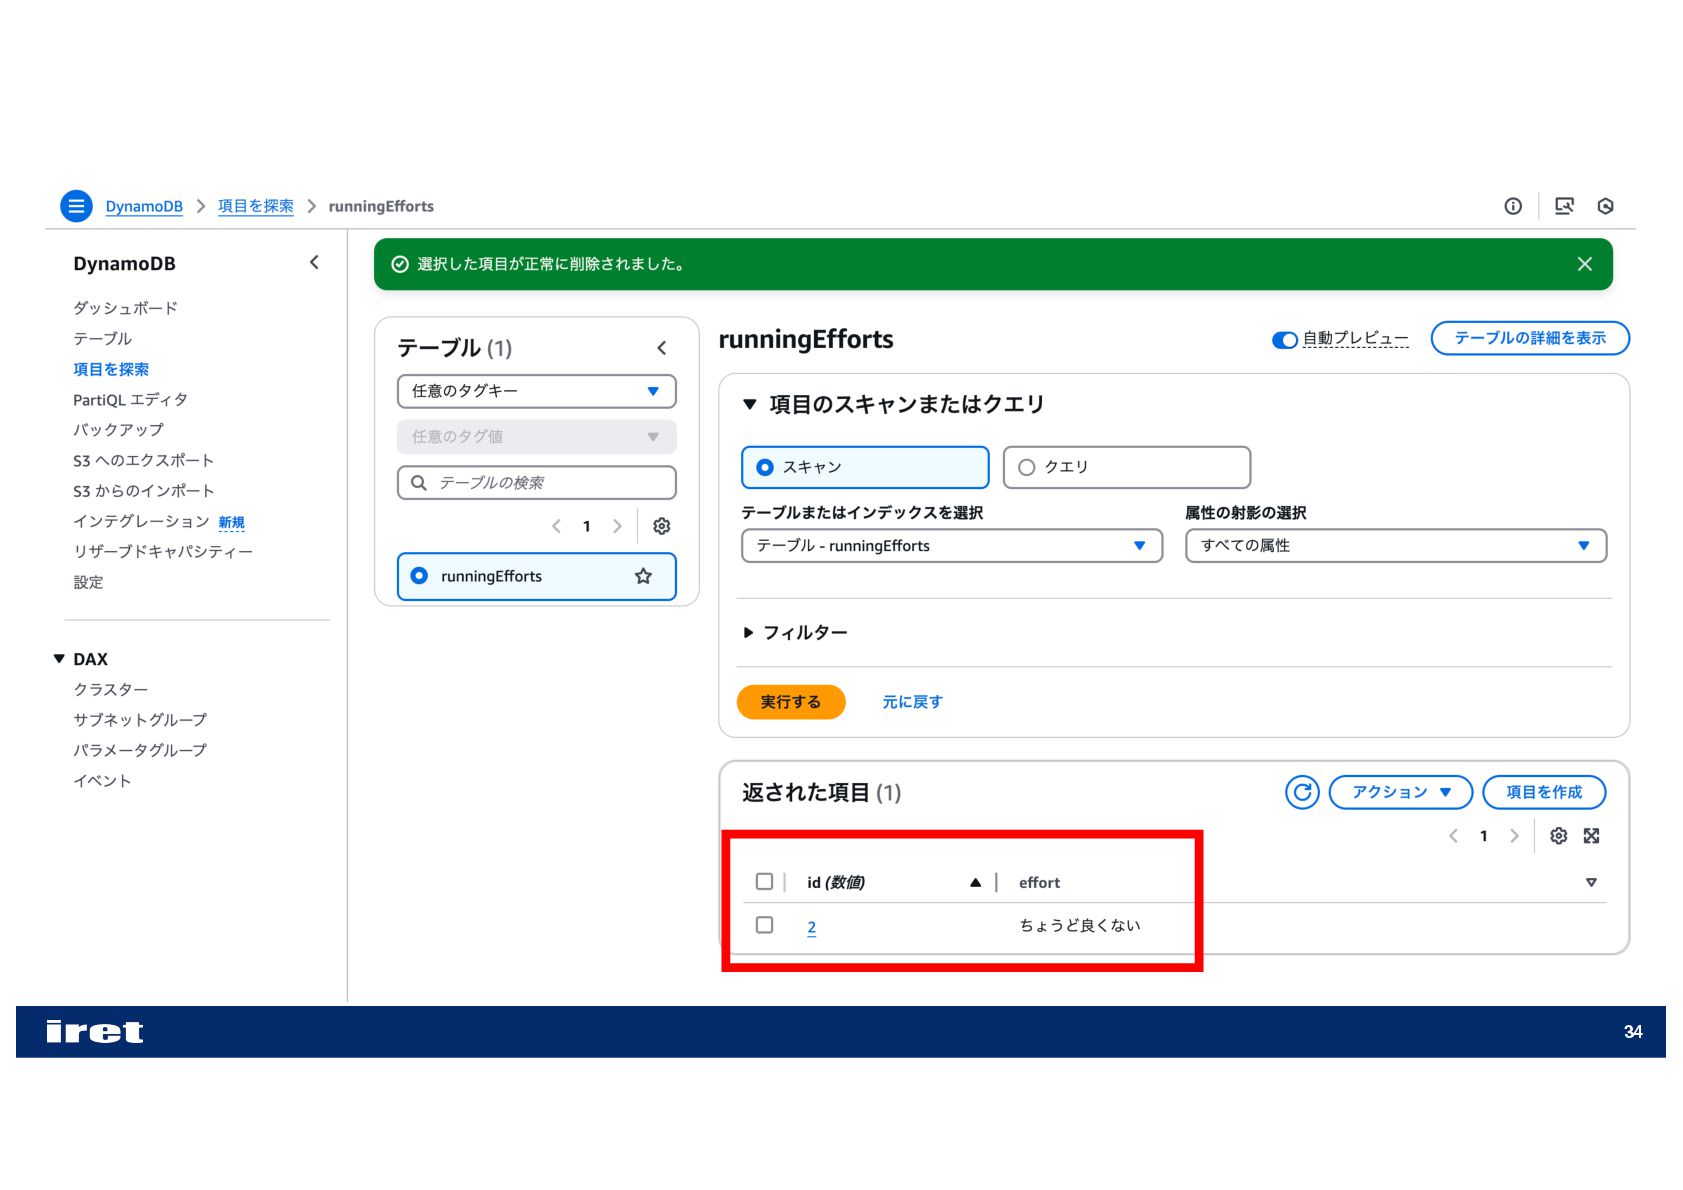Click the Create item button
This screenshot has width=1683, height=1190.
click(x=1544, y=792)
